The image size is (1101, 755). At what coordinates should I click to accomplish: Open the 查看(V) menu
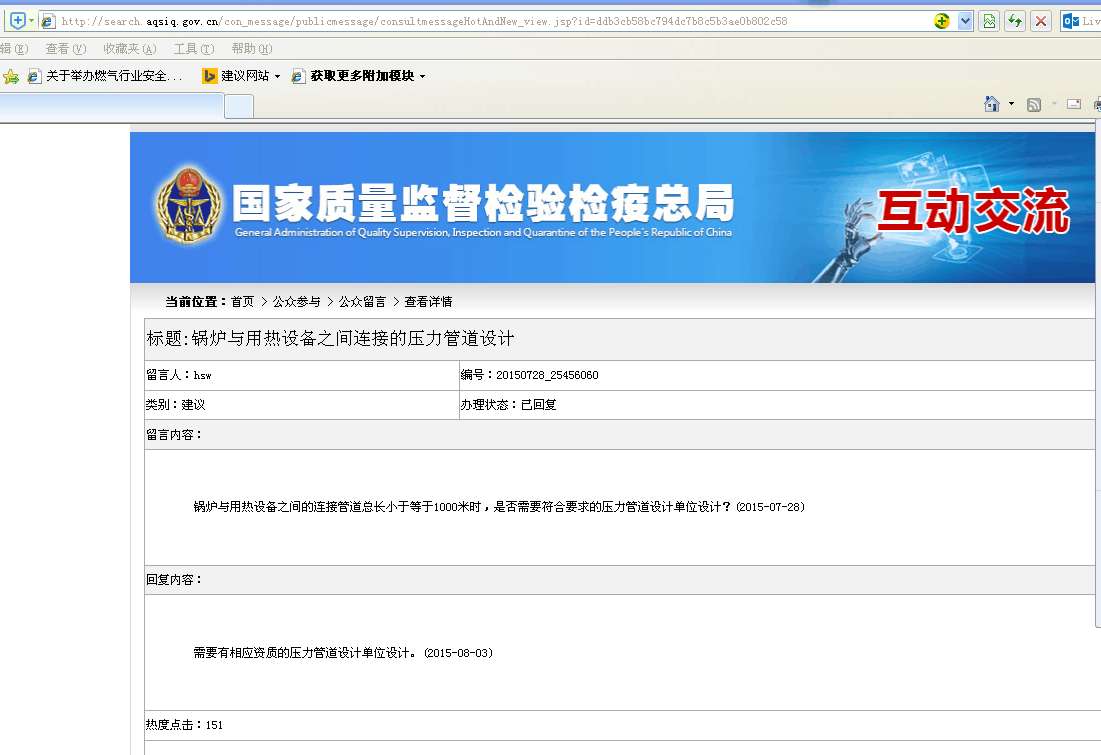pyautogui.click(x=65, y=48)
